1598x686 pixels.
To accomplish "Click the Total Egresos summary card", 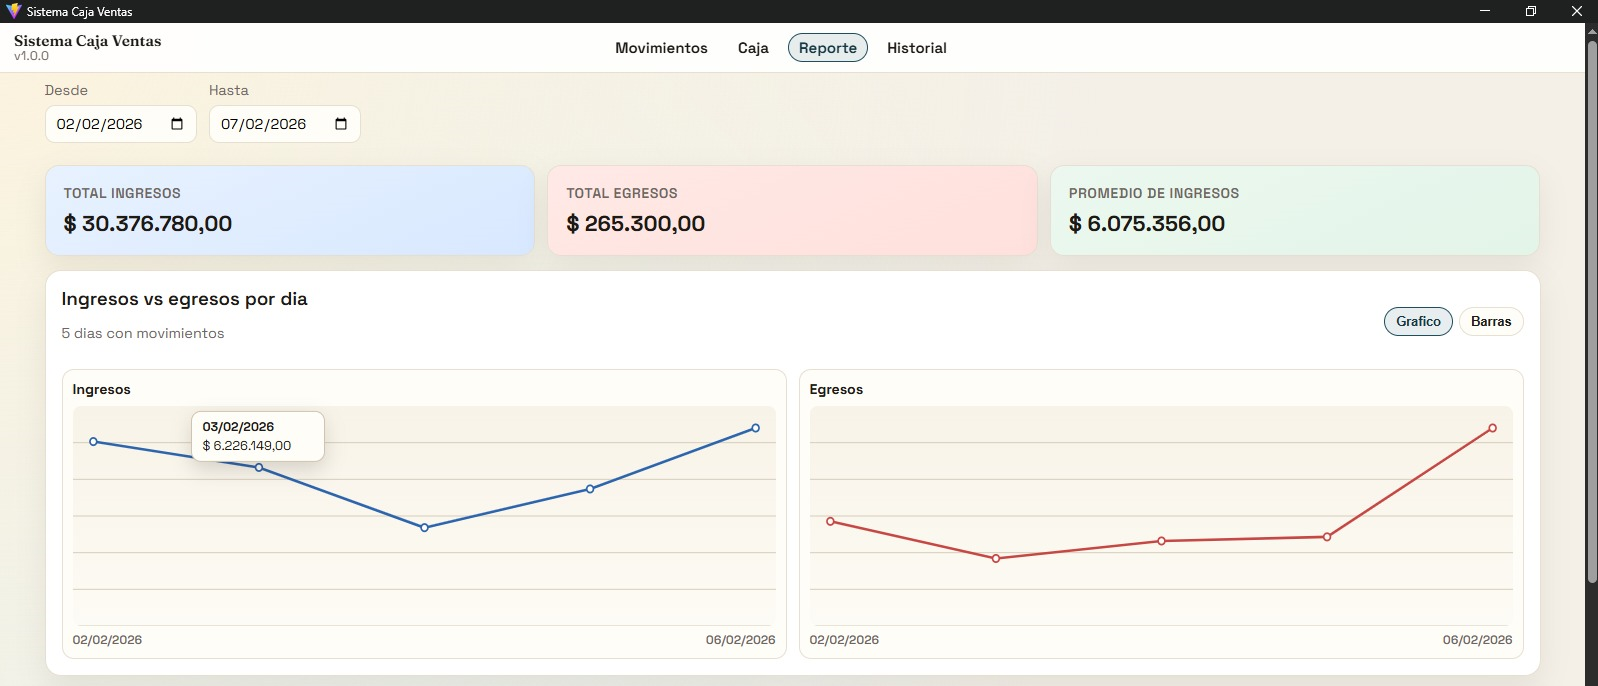I will click(792, 210).
